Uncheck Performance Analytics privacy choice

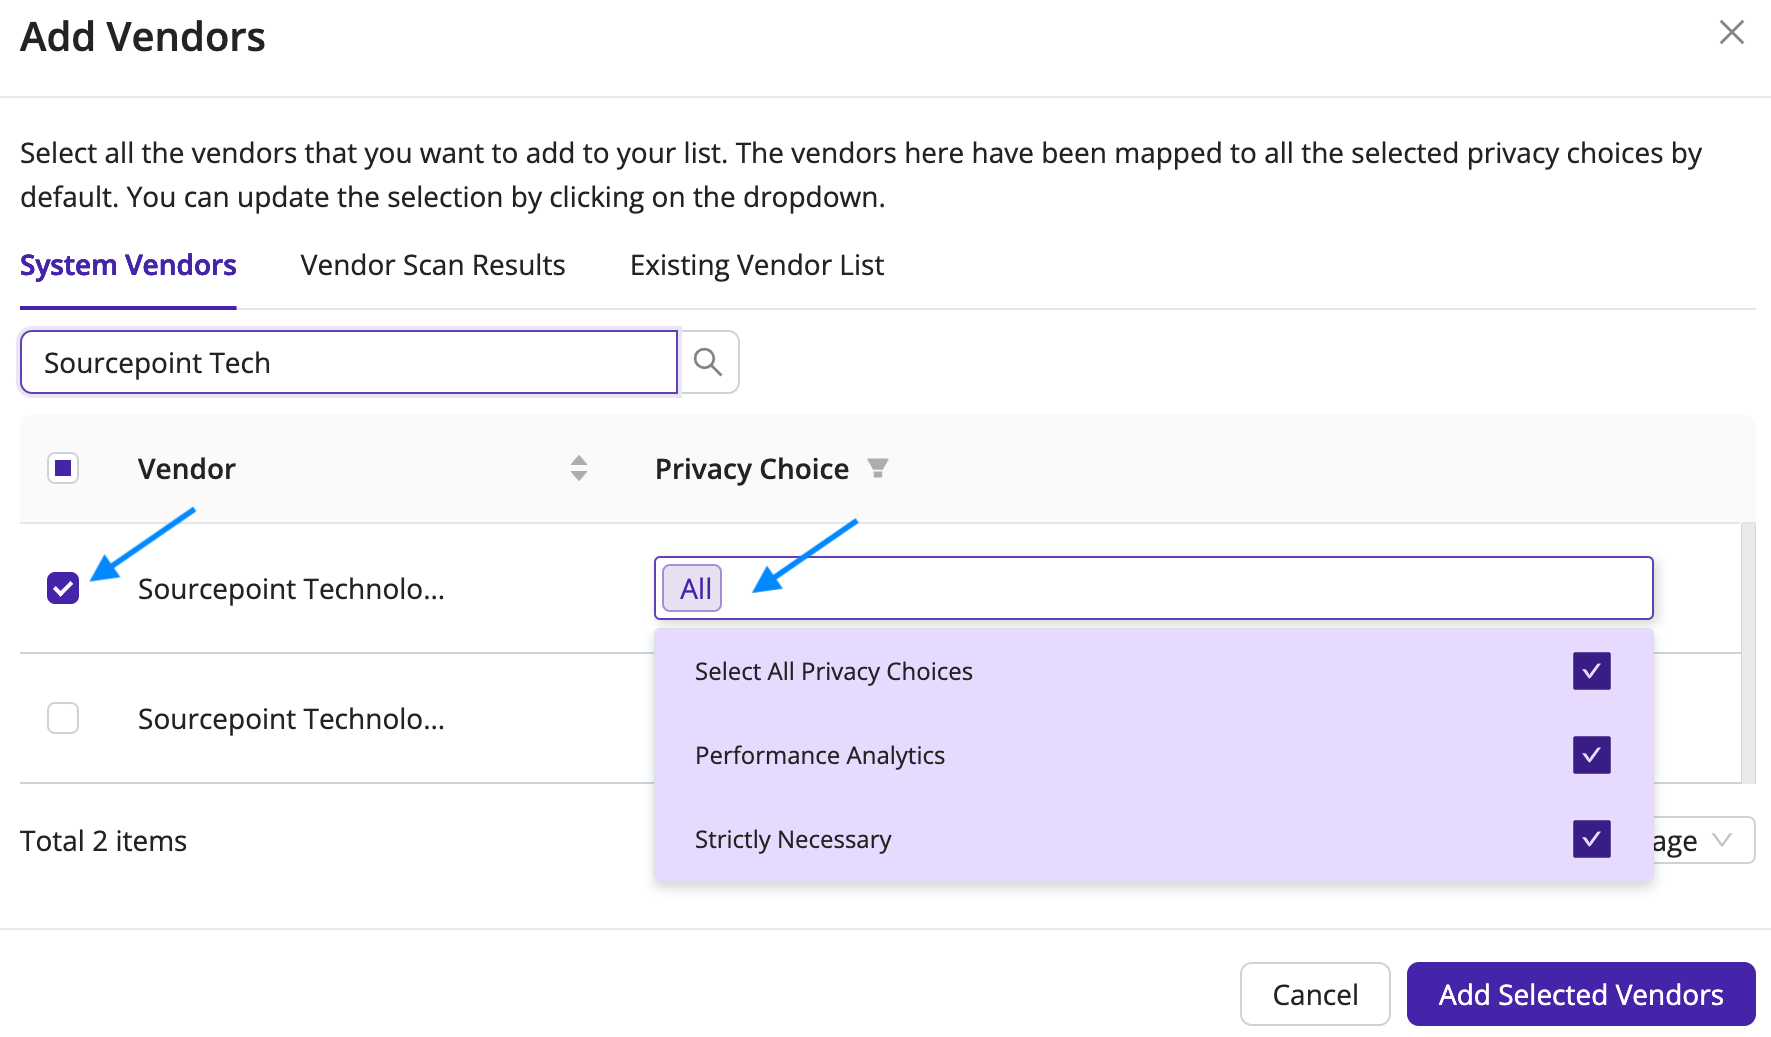pos(1592,755)
